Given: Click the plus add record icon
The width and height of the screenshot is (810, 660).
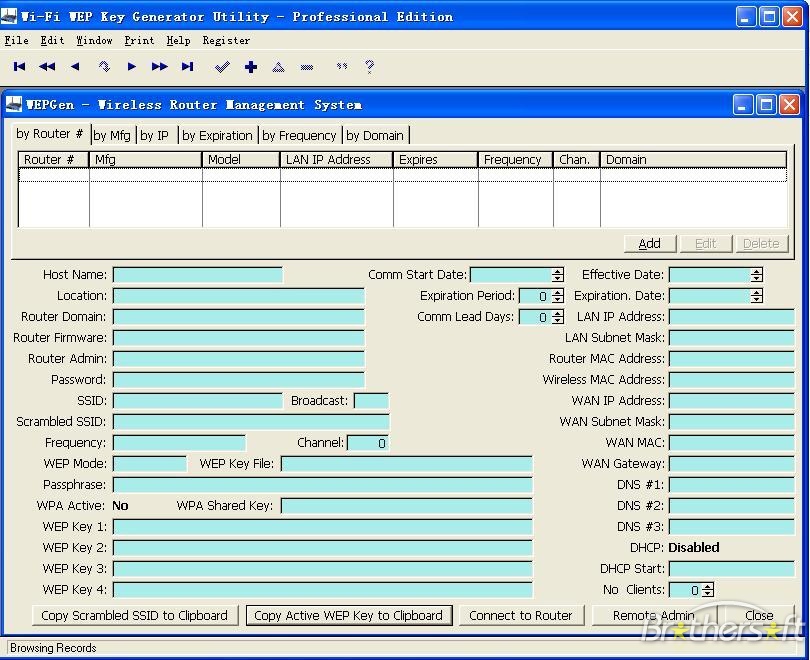Looking at the screenshot, I should [251, 67].
